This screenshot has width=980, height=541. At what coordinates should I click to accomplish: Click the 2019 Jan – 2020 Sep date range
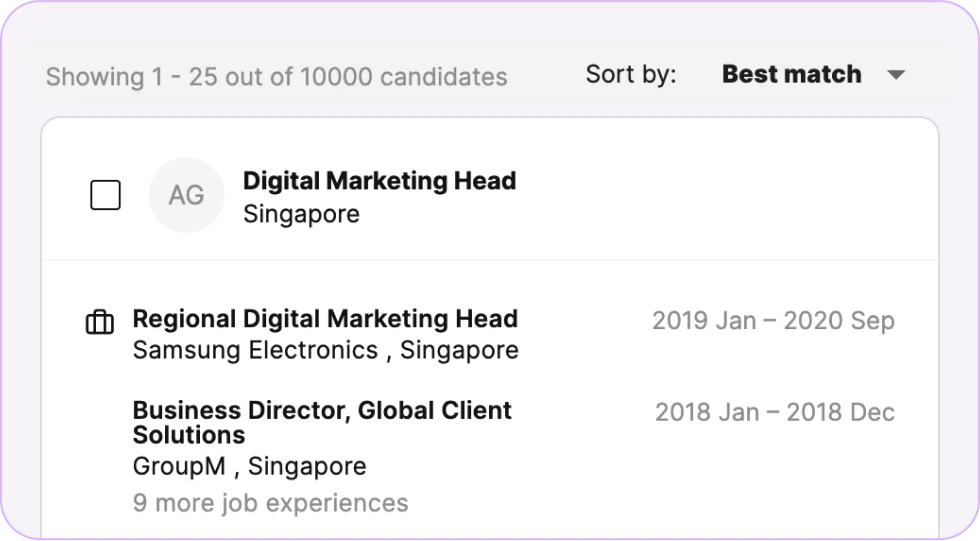pos(773,320)
